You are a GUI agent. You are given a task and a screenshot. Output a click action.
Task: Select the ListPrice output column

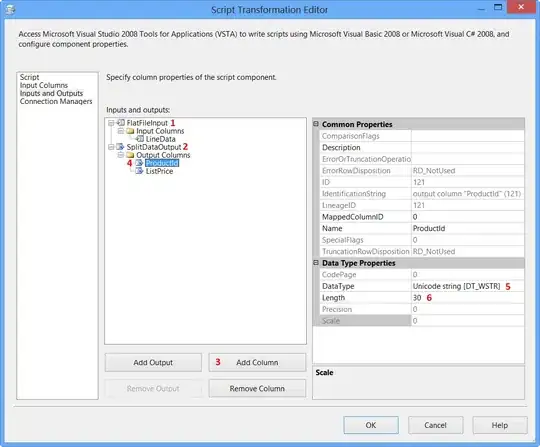(x=159, y=171)
